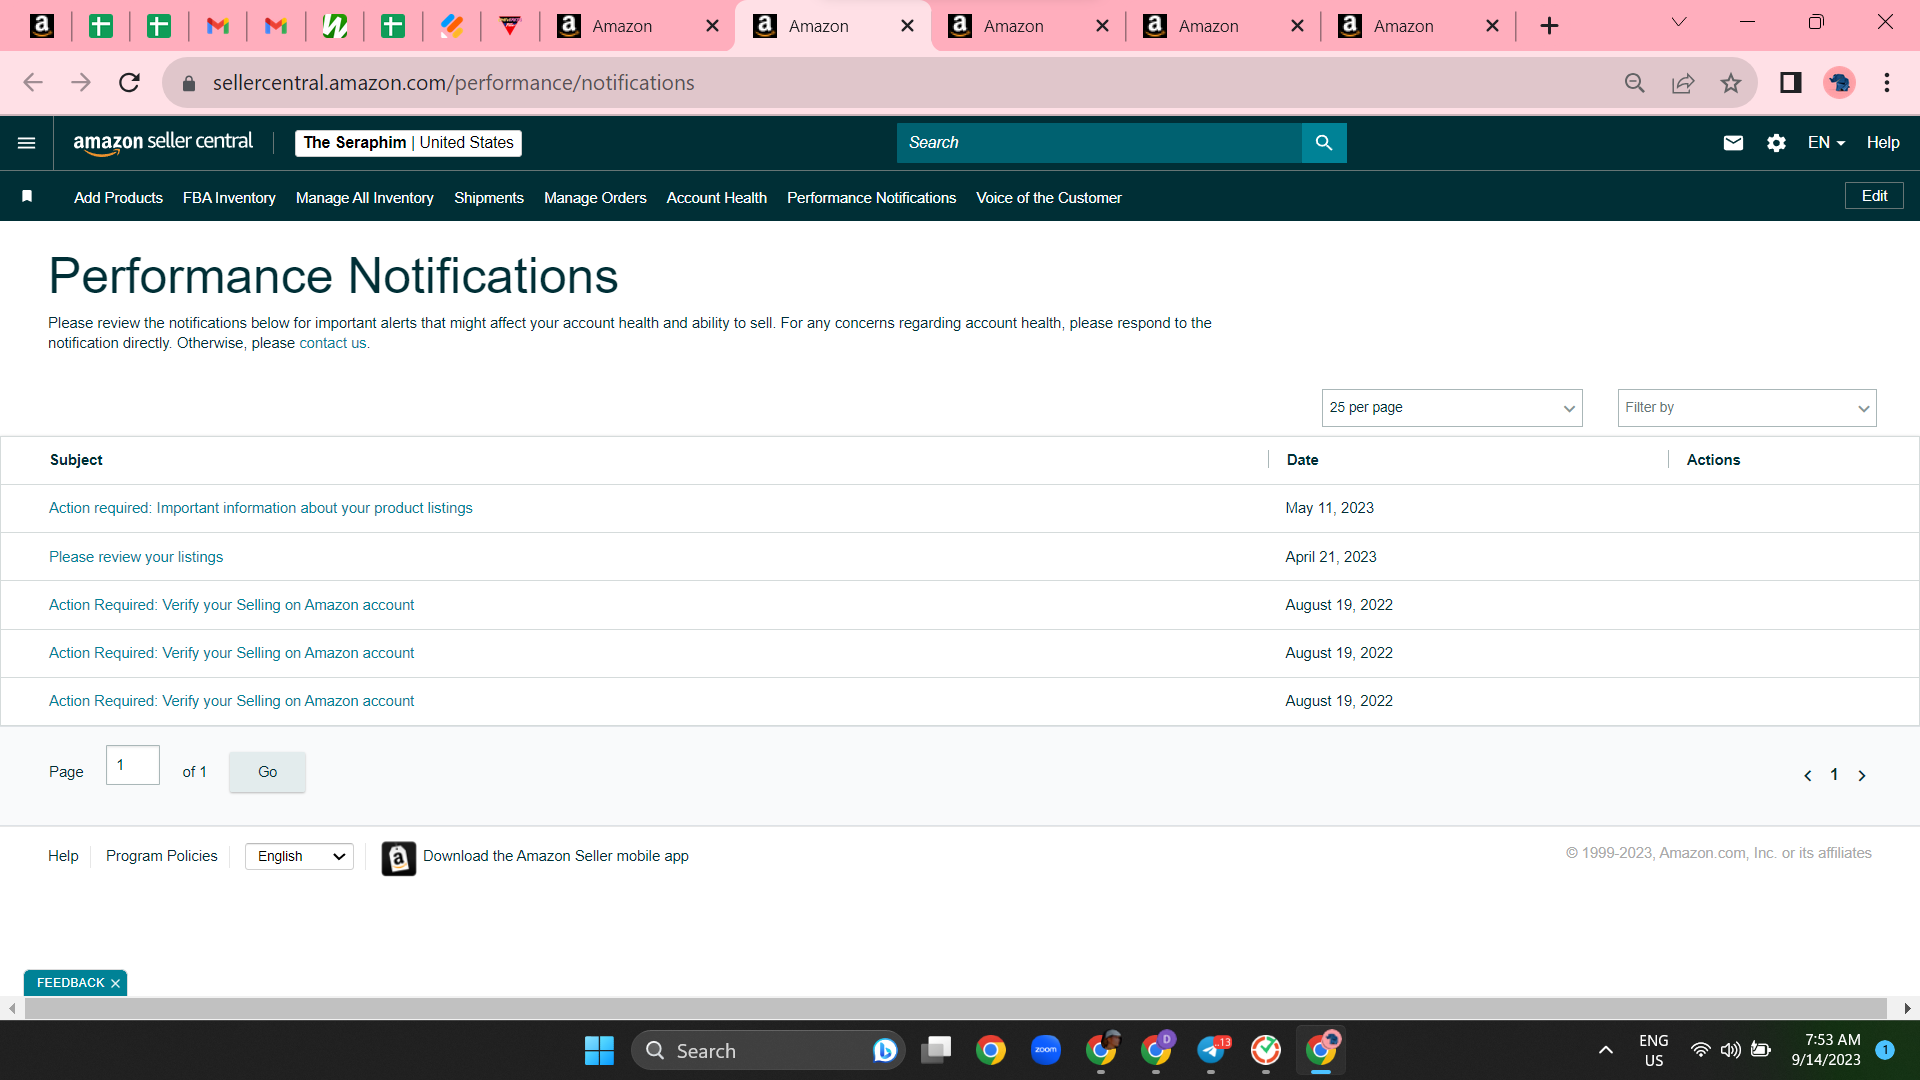Open Performance Notifications menu item

[x=871, y=198]
